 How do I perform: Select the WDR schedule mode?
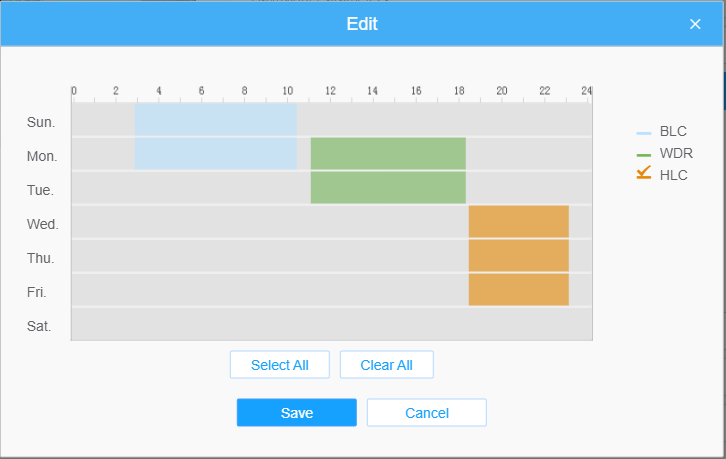(664, 153)
